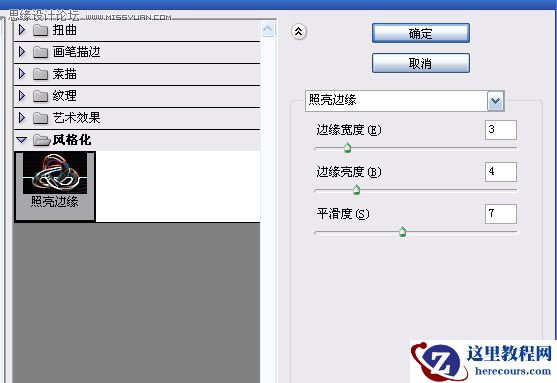Click the 边缘亮度 value field
Image resolution: width=557 pixels, height=383 pixels.
(501, 172)
